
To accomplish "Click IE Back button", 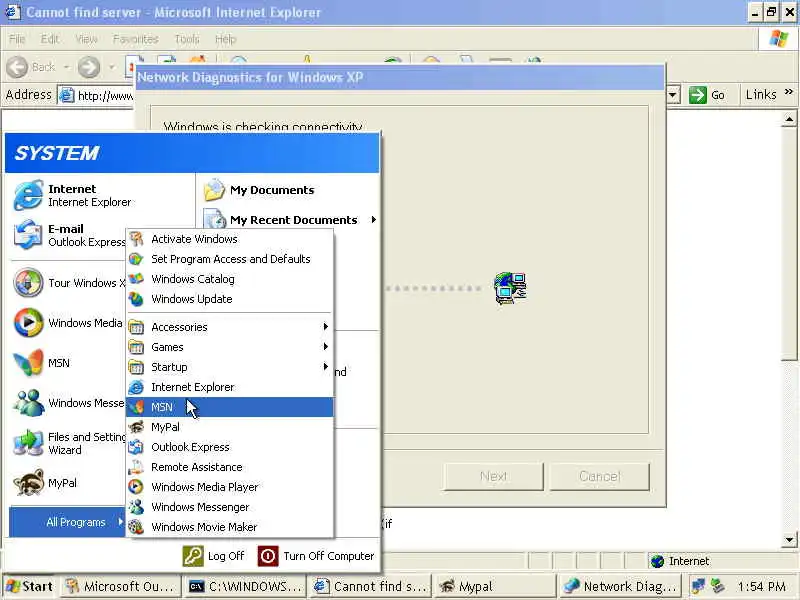I will click(x=31, y=67).
